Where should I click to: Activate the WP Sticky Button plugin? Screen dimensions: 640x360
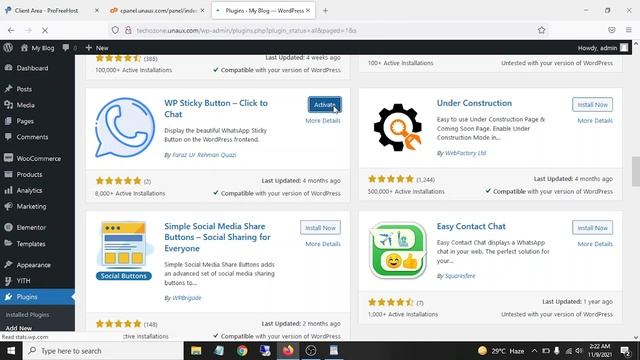click(324, 104)
